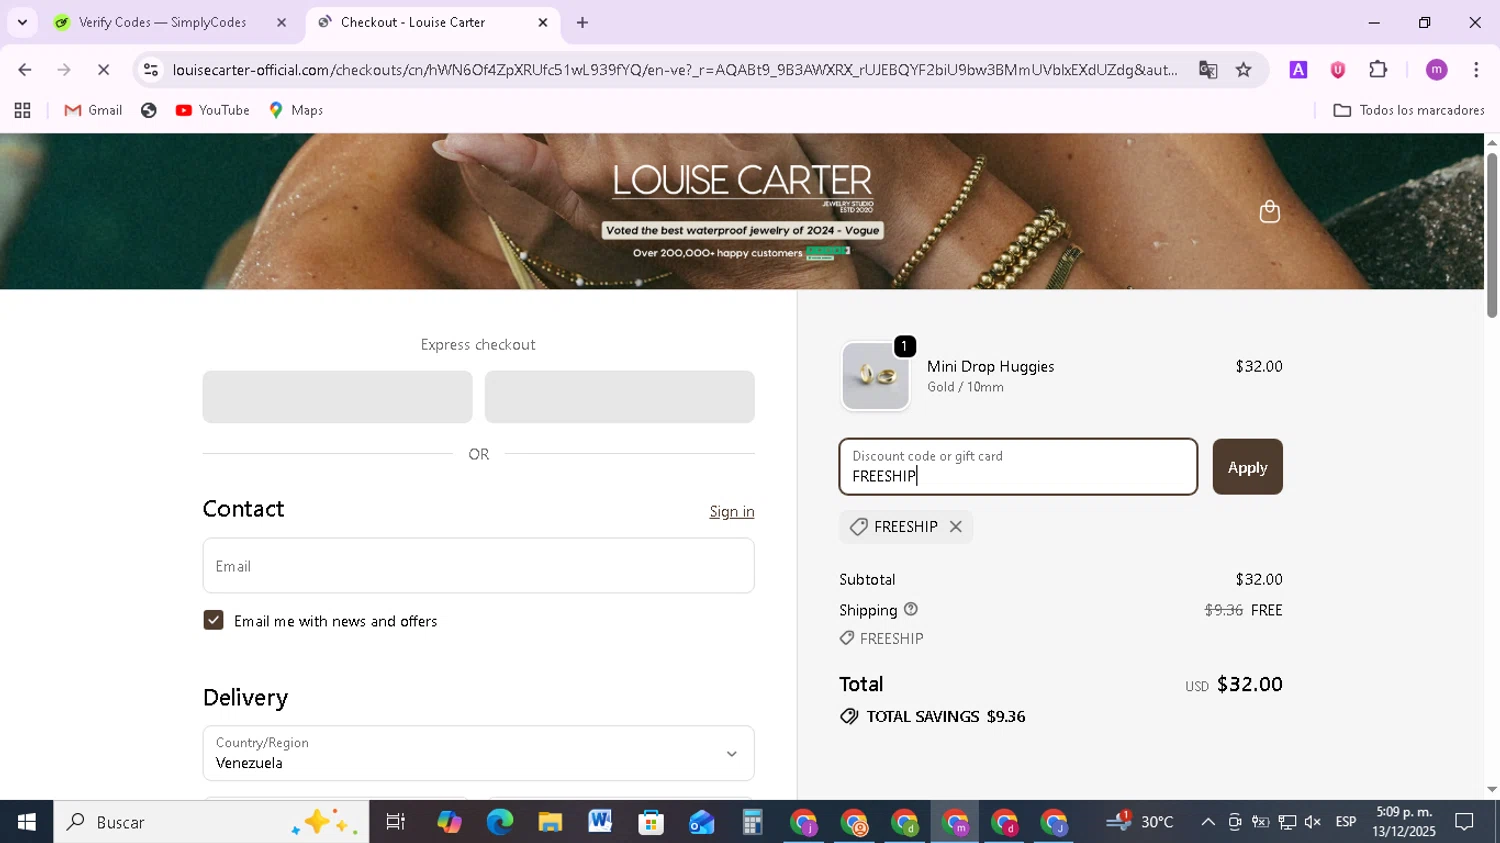Open the Extensions puzzle menu
This screenshot has height=843, width=1500.
[1378, 69]
